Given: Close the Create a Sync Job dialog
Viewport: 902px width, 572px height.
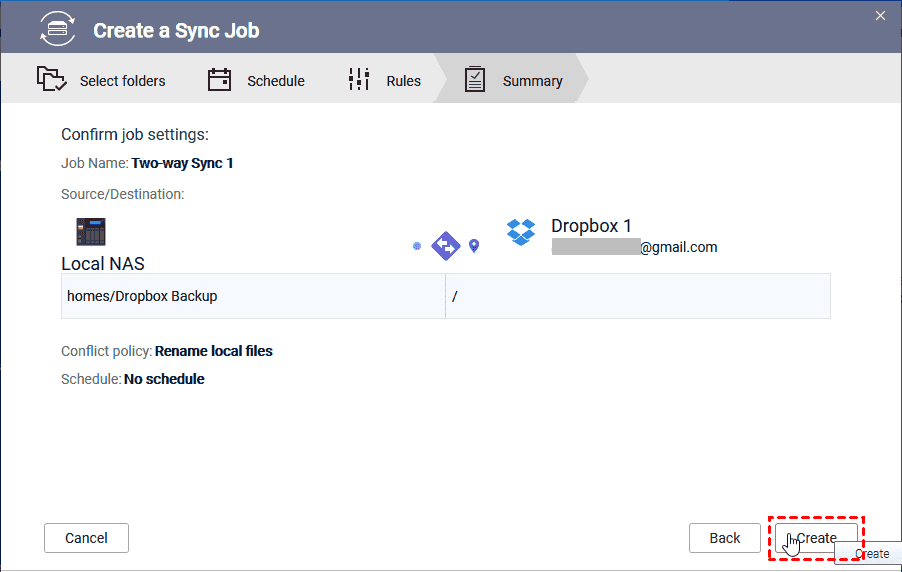Looking at the screenshot, I should [880, 15].
